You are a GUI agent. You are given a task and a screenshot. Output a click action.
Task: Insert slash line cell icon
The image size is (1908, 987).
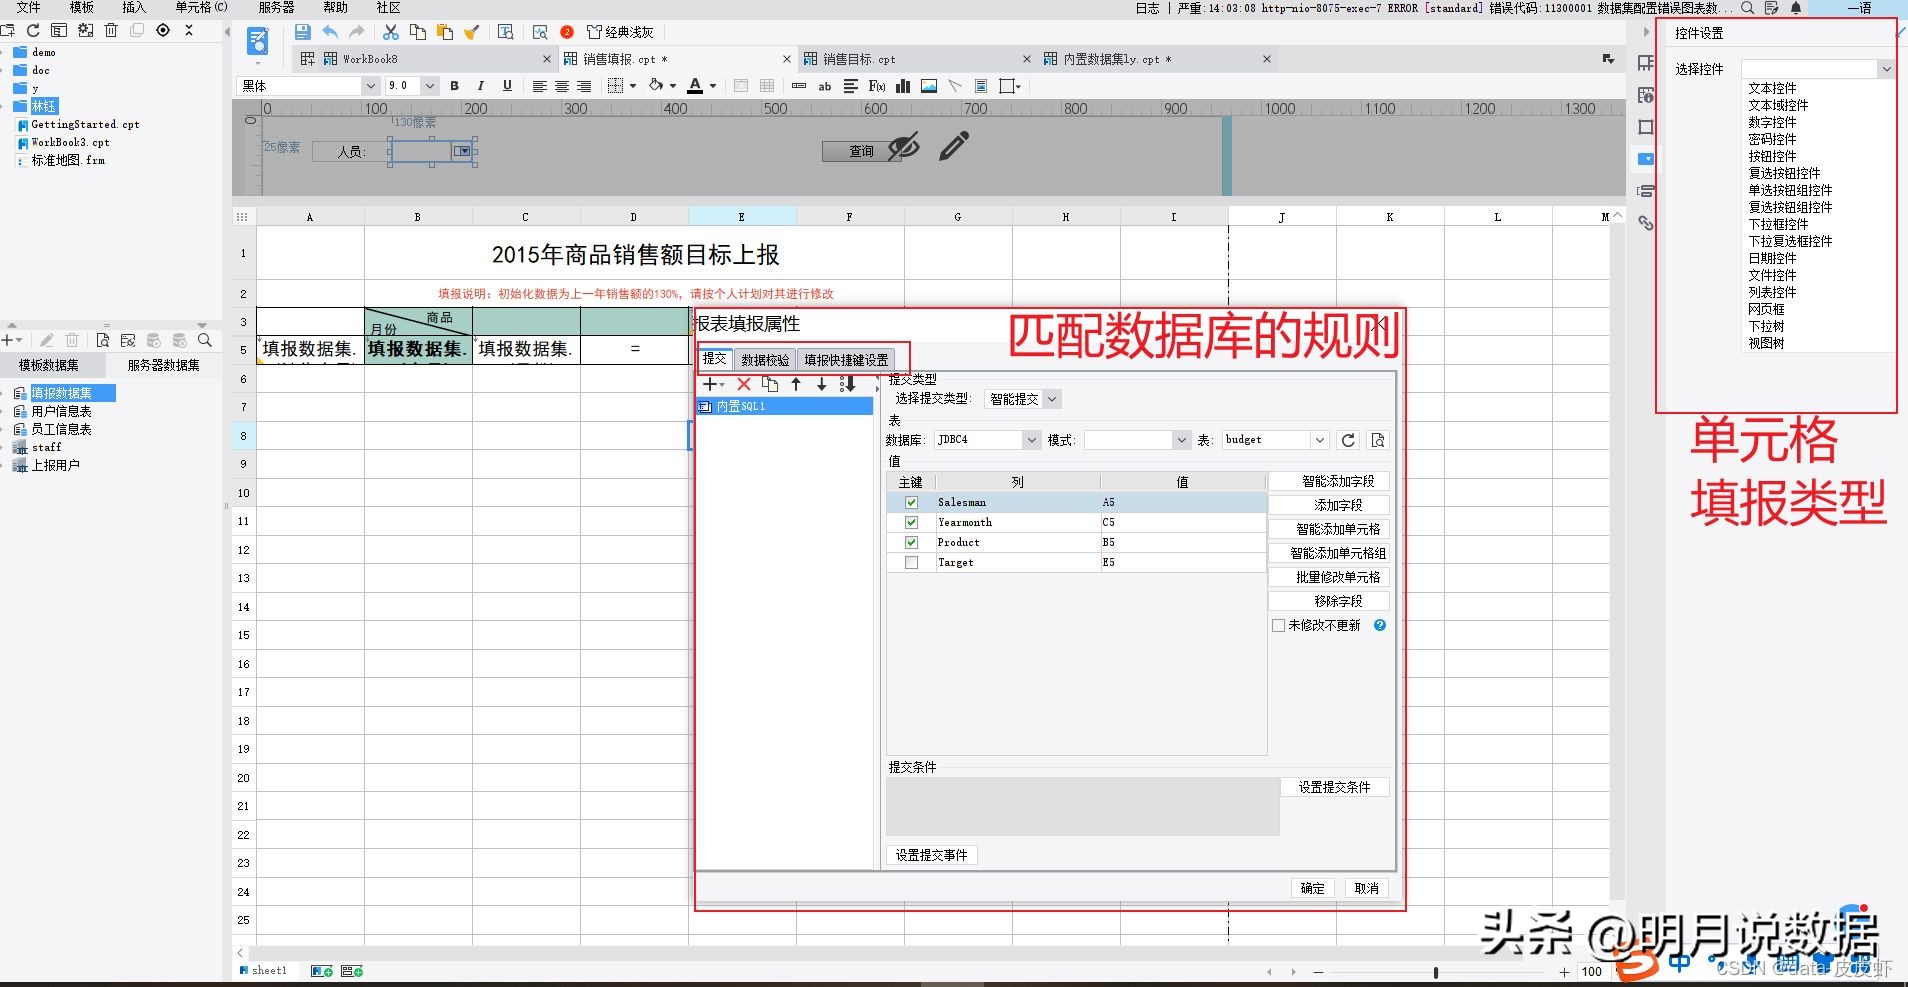coord(955,86)
